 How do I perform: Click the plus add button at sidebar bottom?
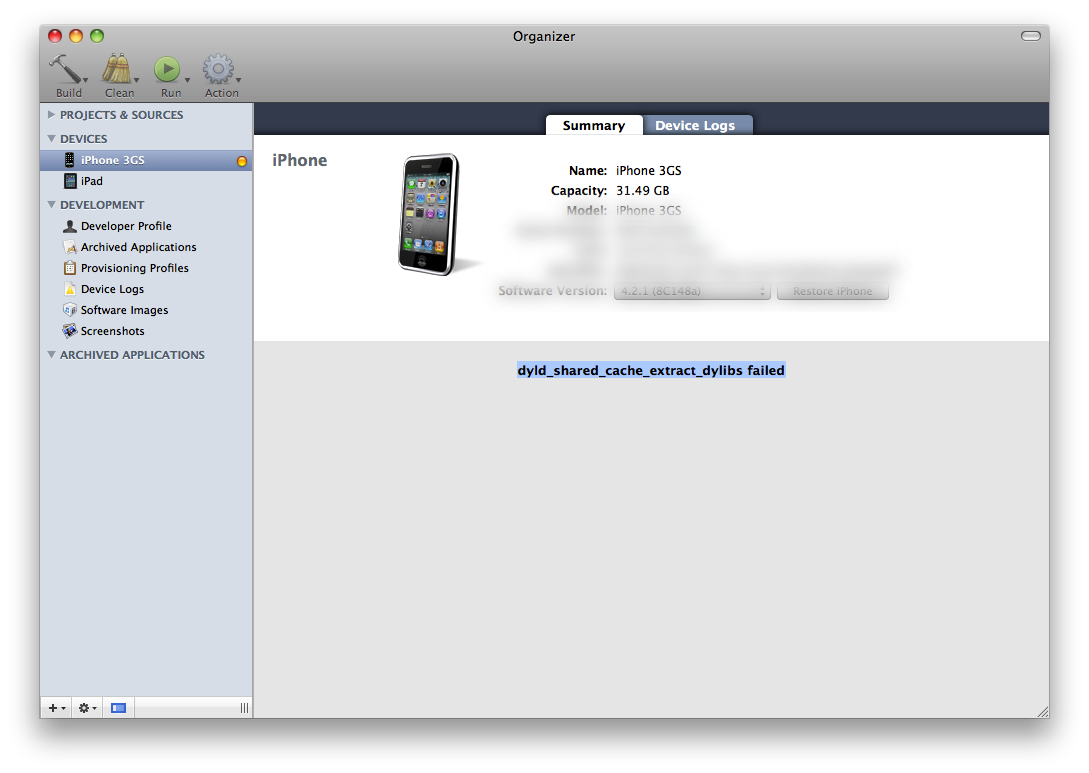pyautogui.click(x=56, y=708)
